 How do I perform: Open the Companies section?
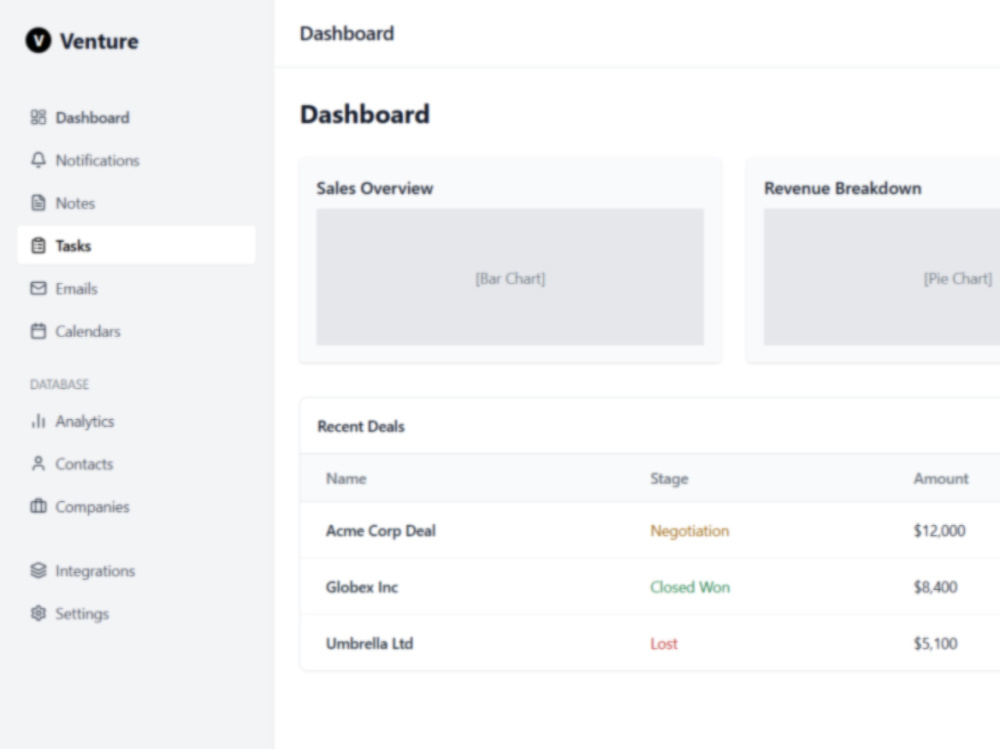tap(136, 507)
